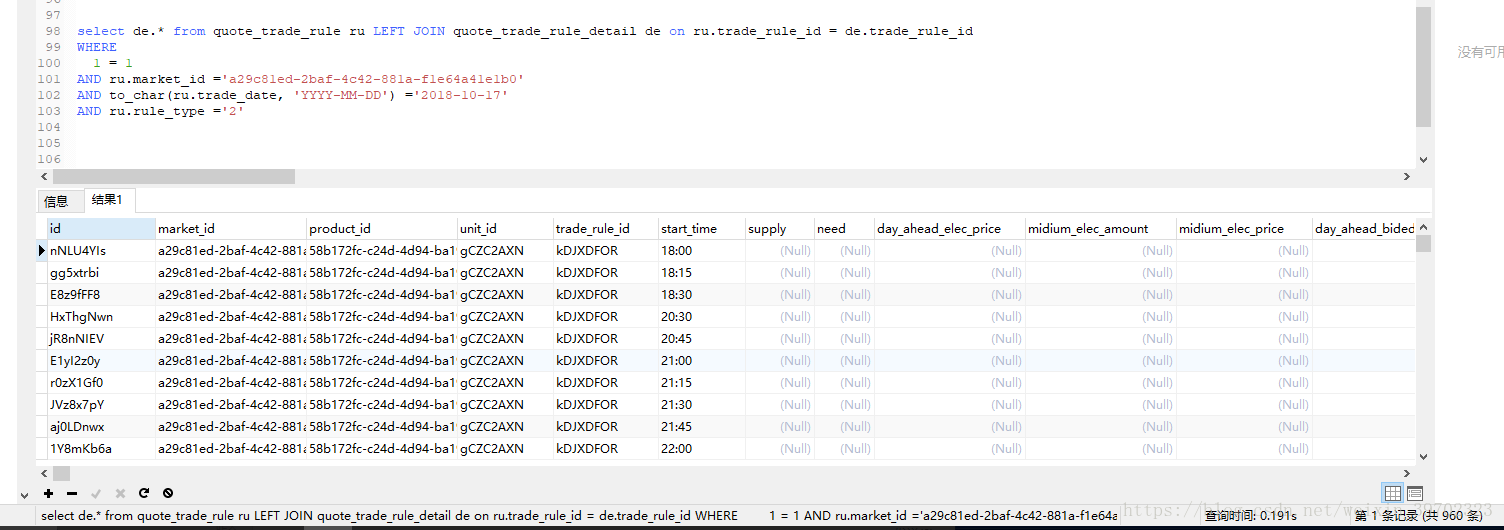1504x530 pixels.
Task: Switch to form view
Action: pyautogui.click(x=1415, y=493)
